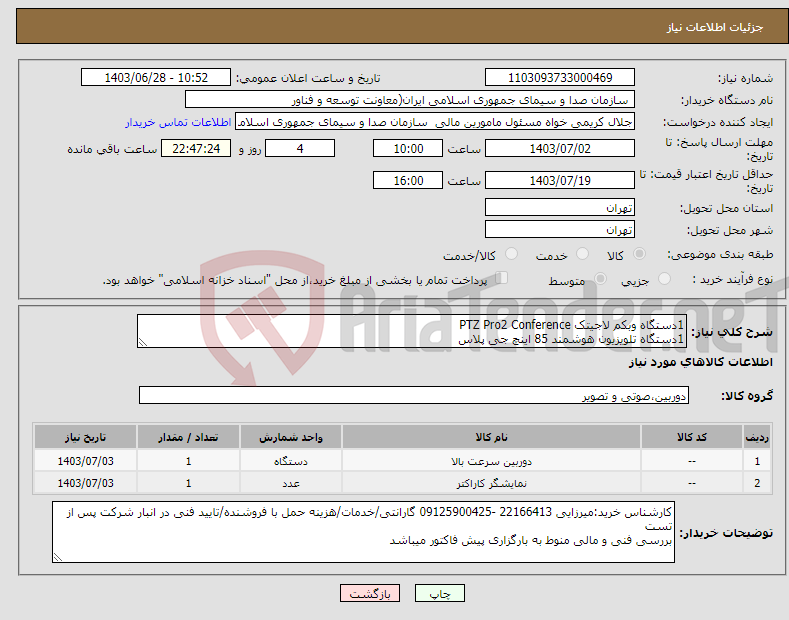Screen dimensions: 789x620
Task: Click the تعداد / مقدار column header
Action: pyautogui.click(x=188, y=437)
